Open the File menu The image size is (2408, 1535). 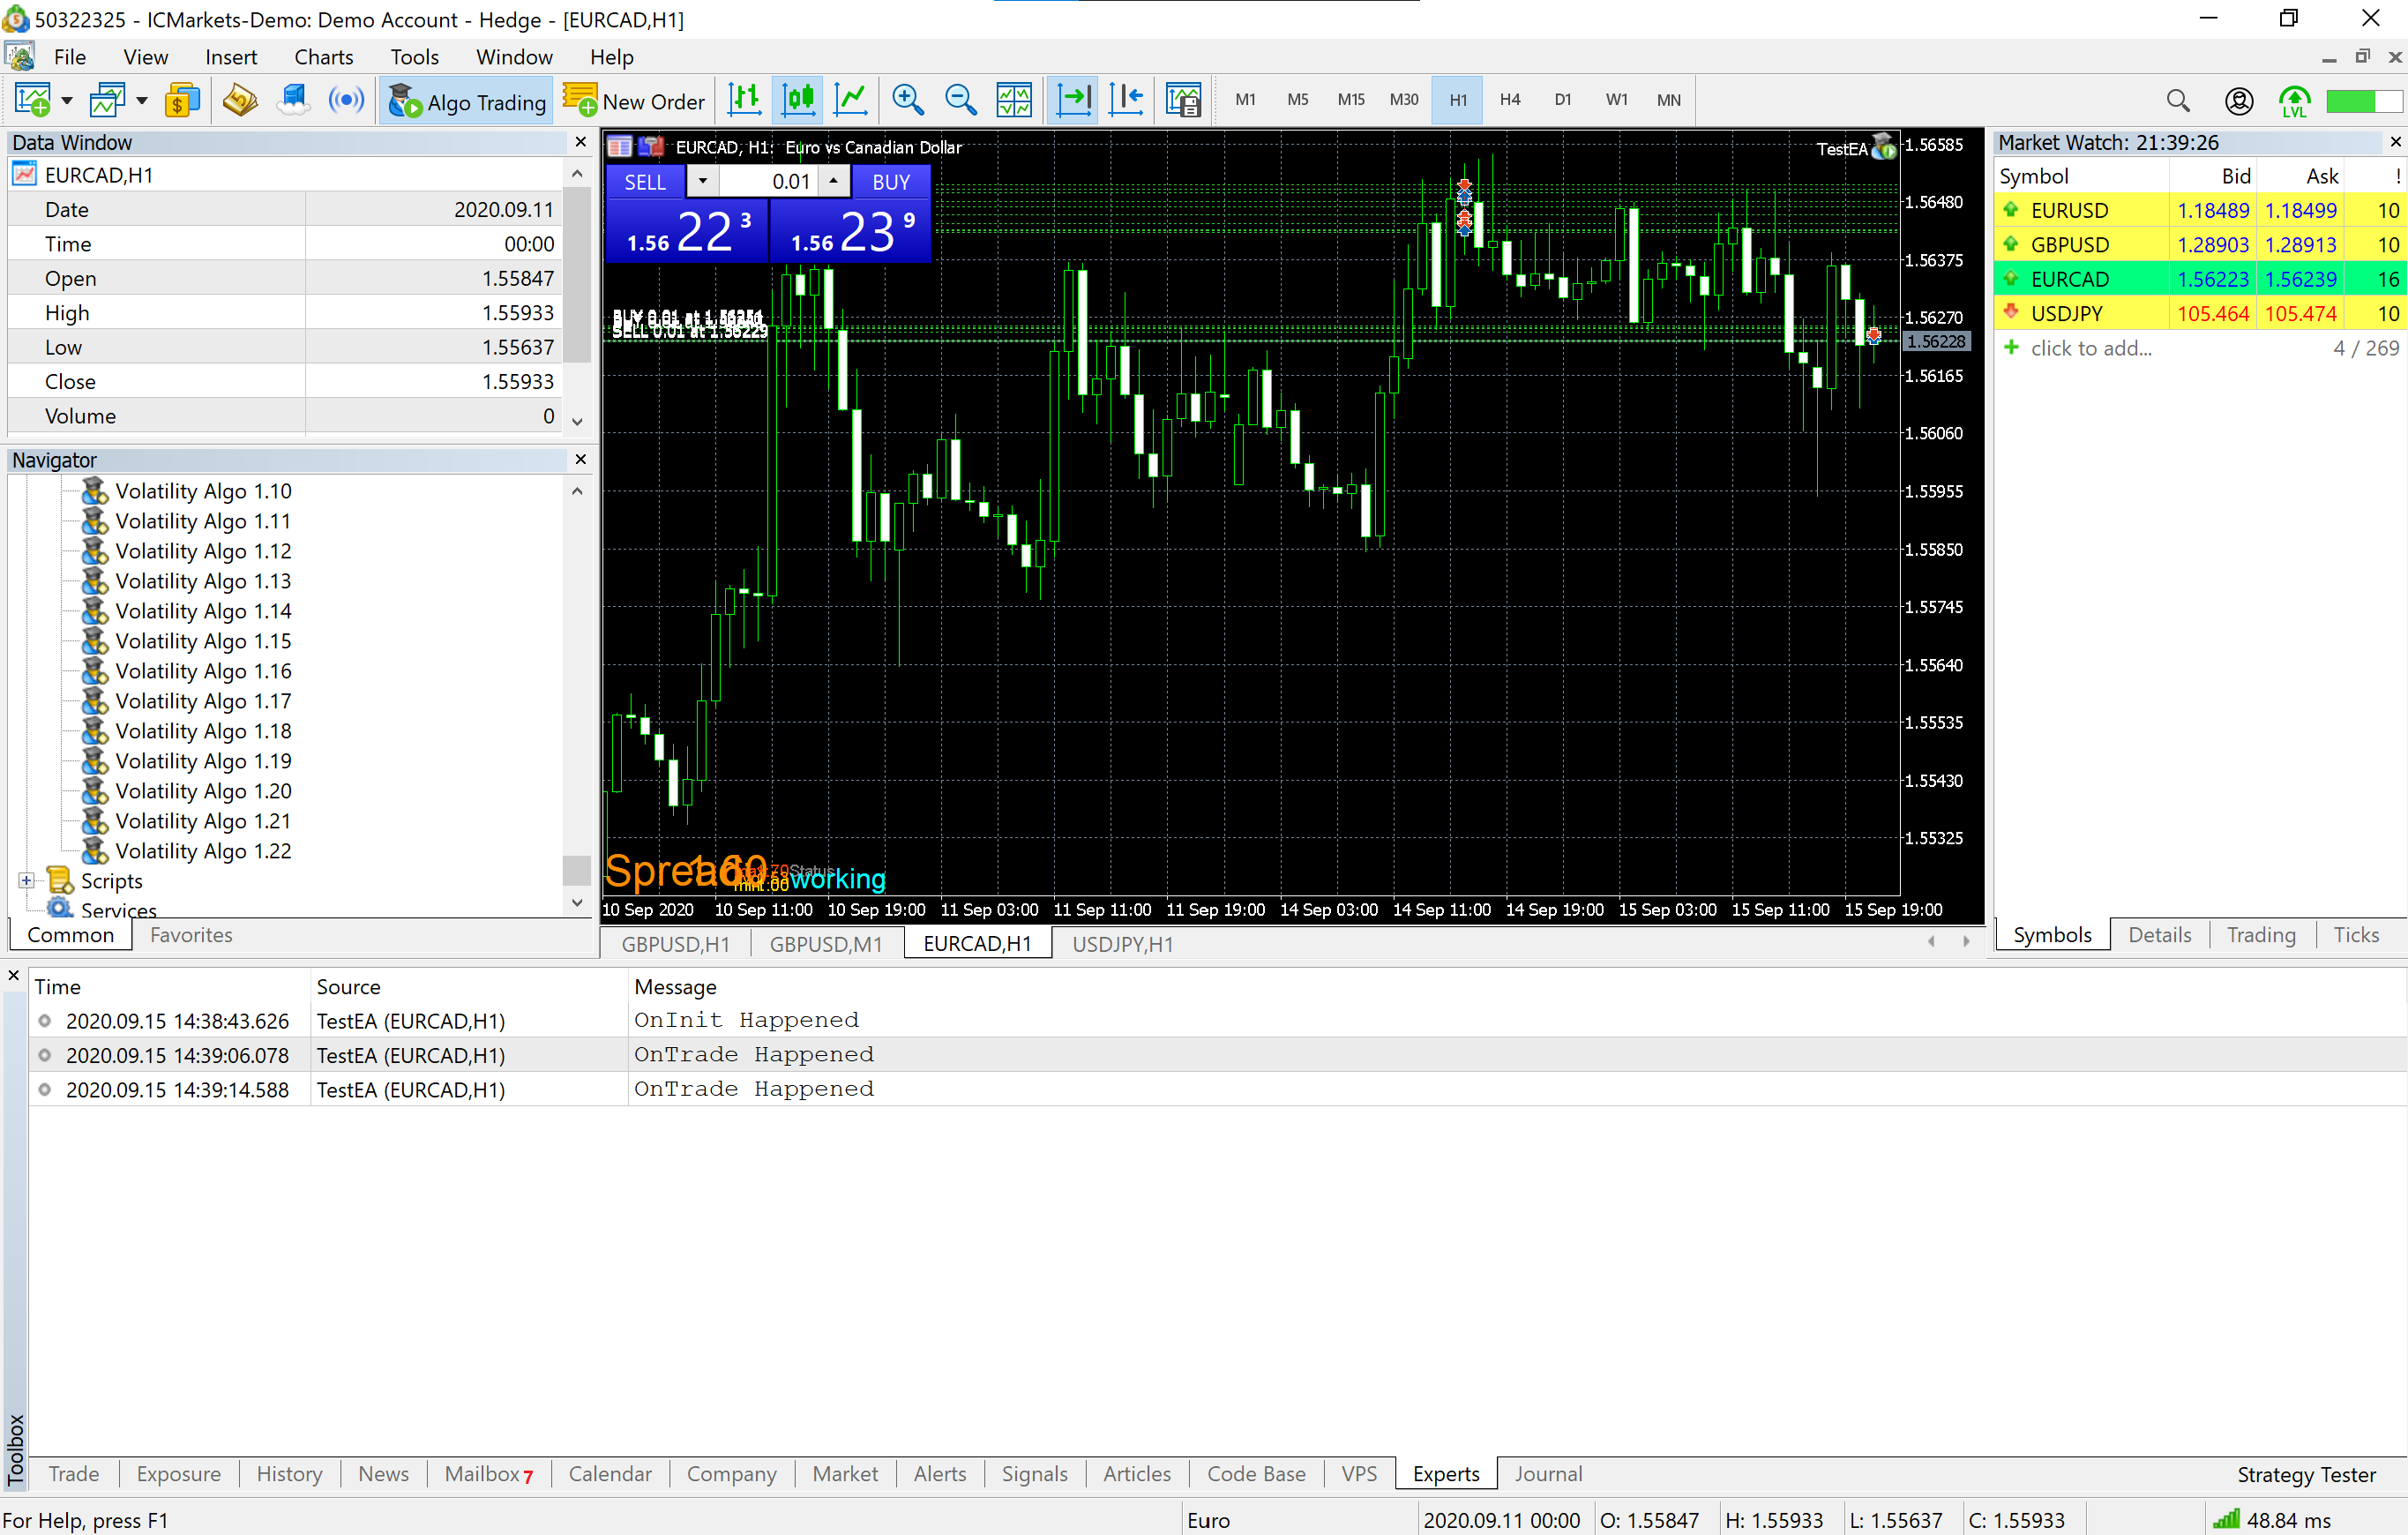(70, 57)
